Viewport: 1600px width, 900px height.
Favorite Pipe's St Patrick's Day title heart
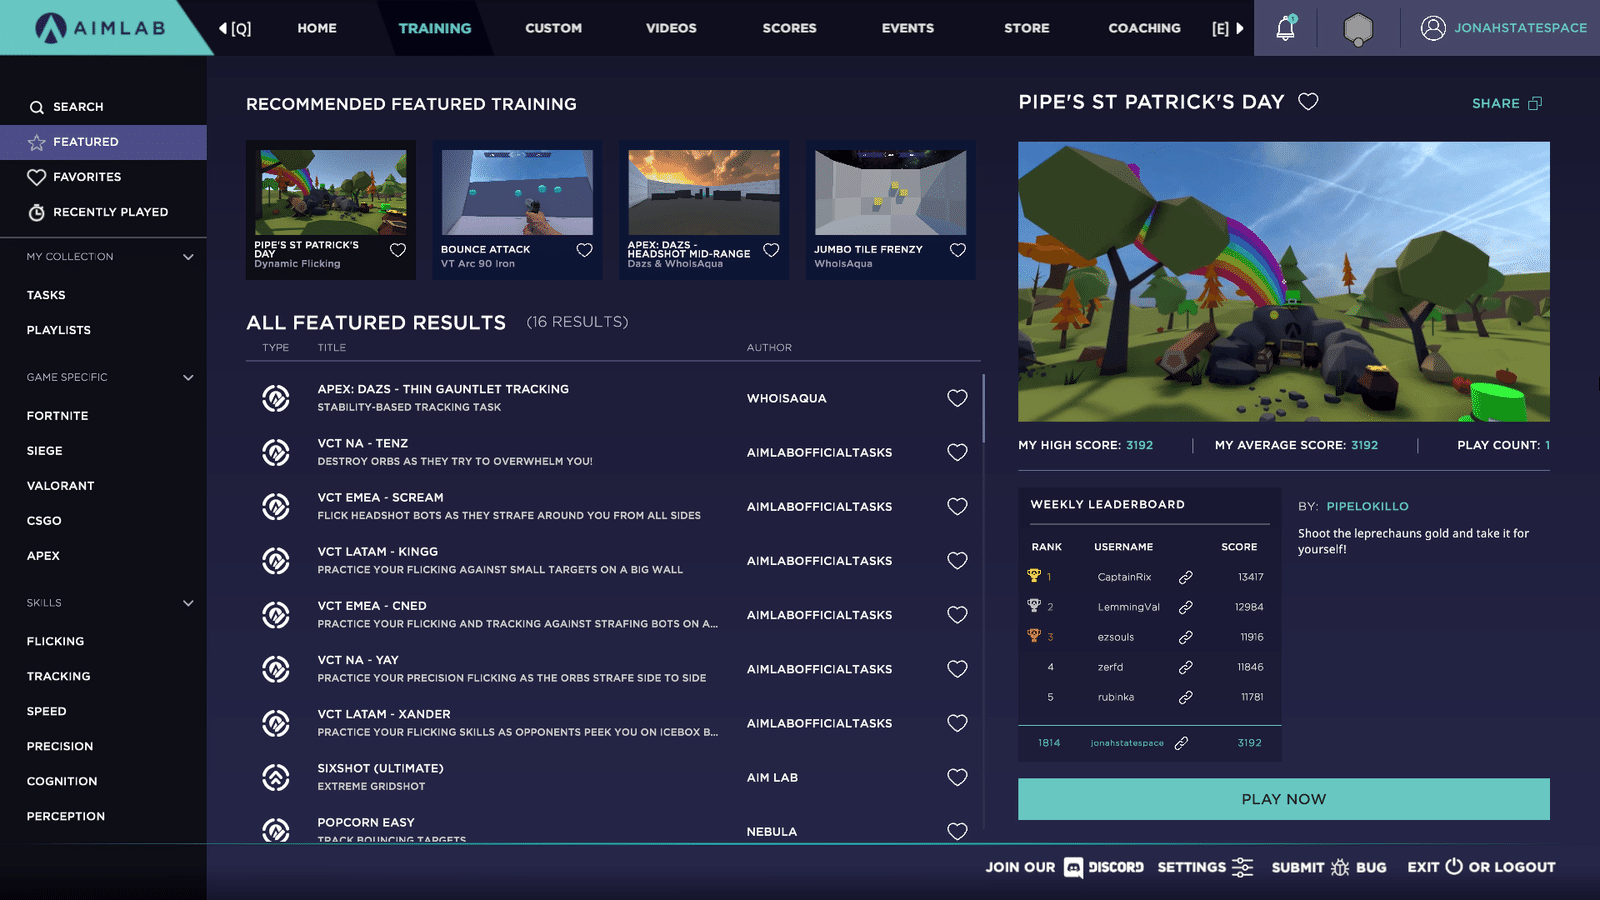coord(1308,101)
